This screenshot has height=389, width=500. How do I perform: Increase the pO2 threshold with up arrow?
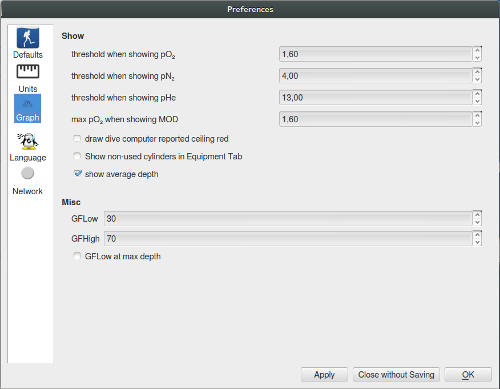tap(477, 50)
